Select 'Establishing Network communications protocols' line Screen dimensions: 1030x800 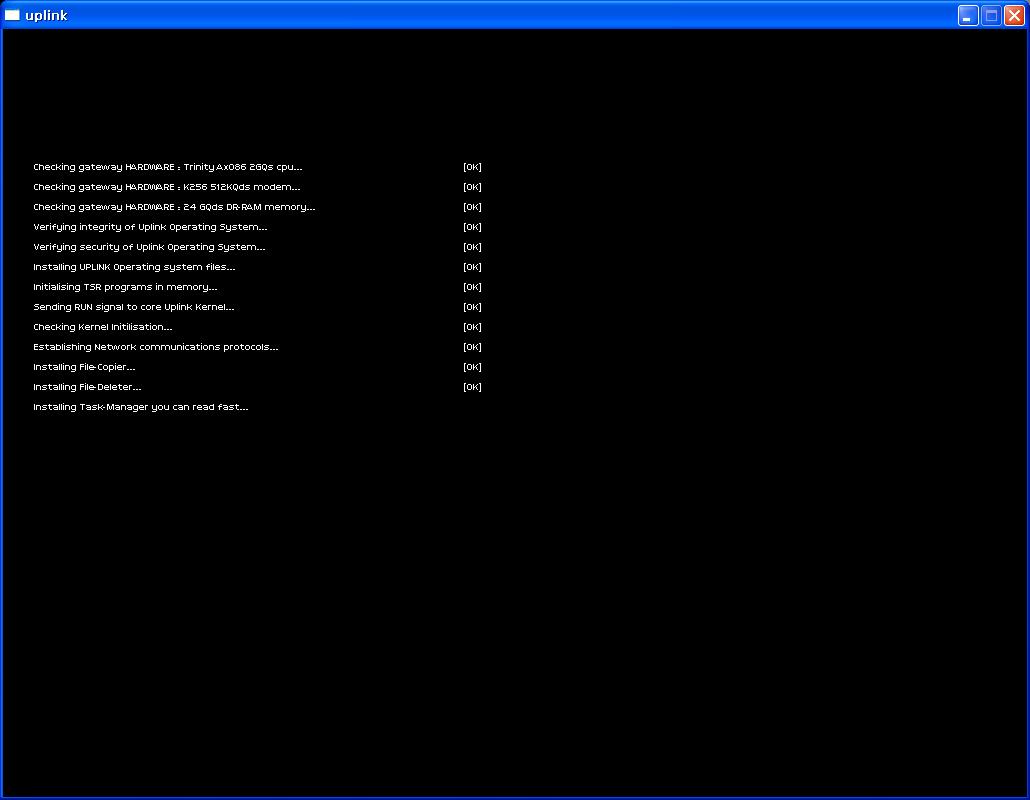click(155, 347)
